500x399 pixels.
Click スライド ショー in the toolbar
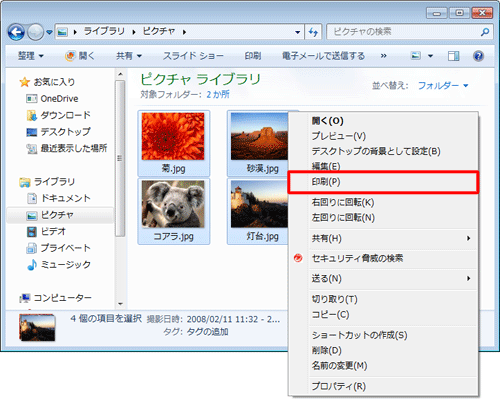pyautogui.click(x=193, y=56)
